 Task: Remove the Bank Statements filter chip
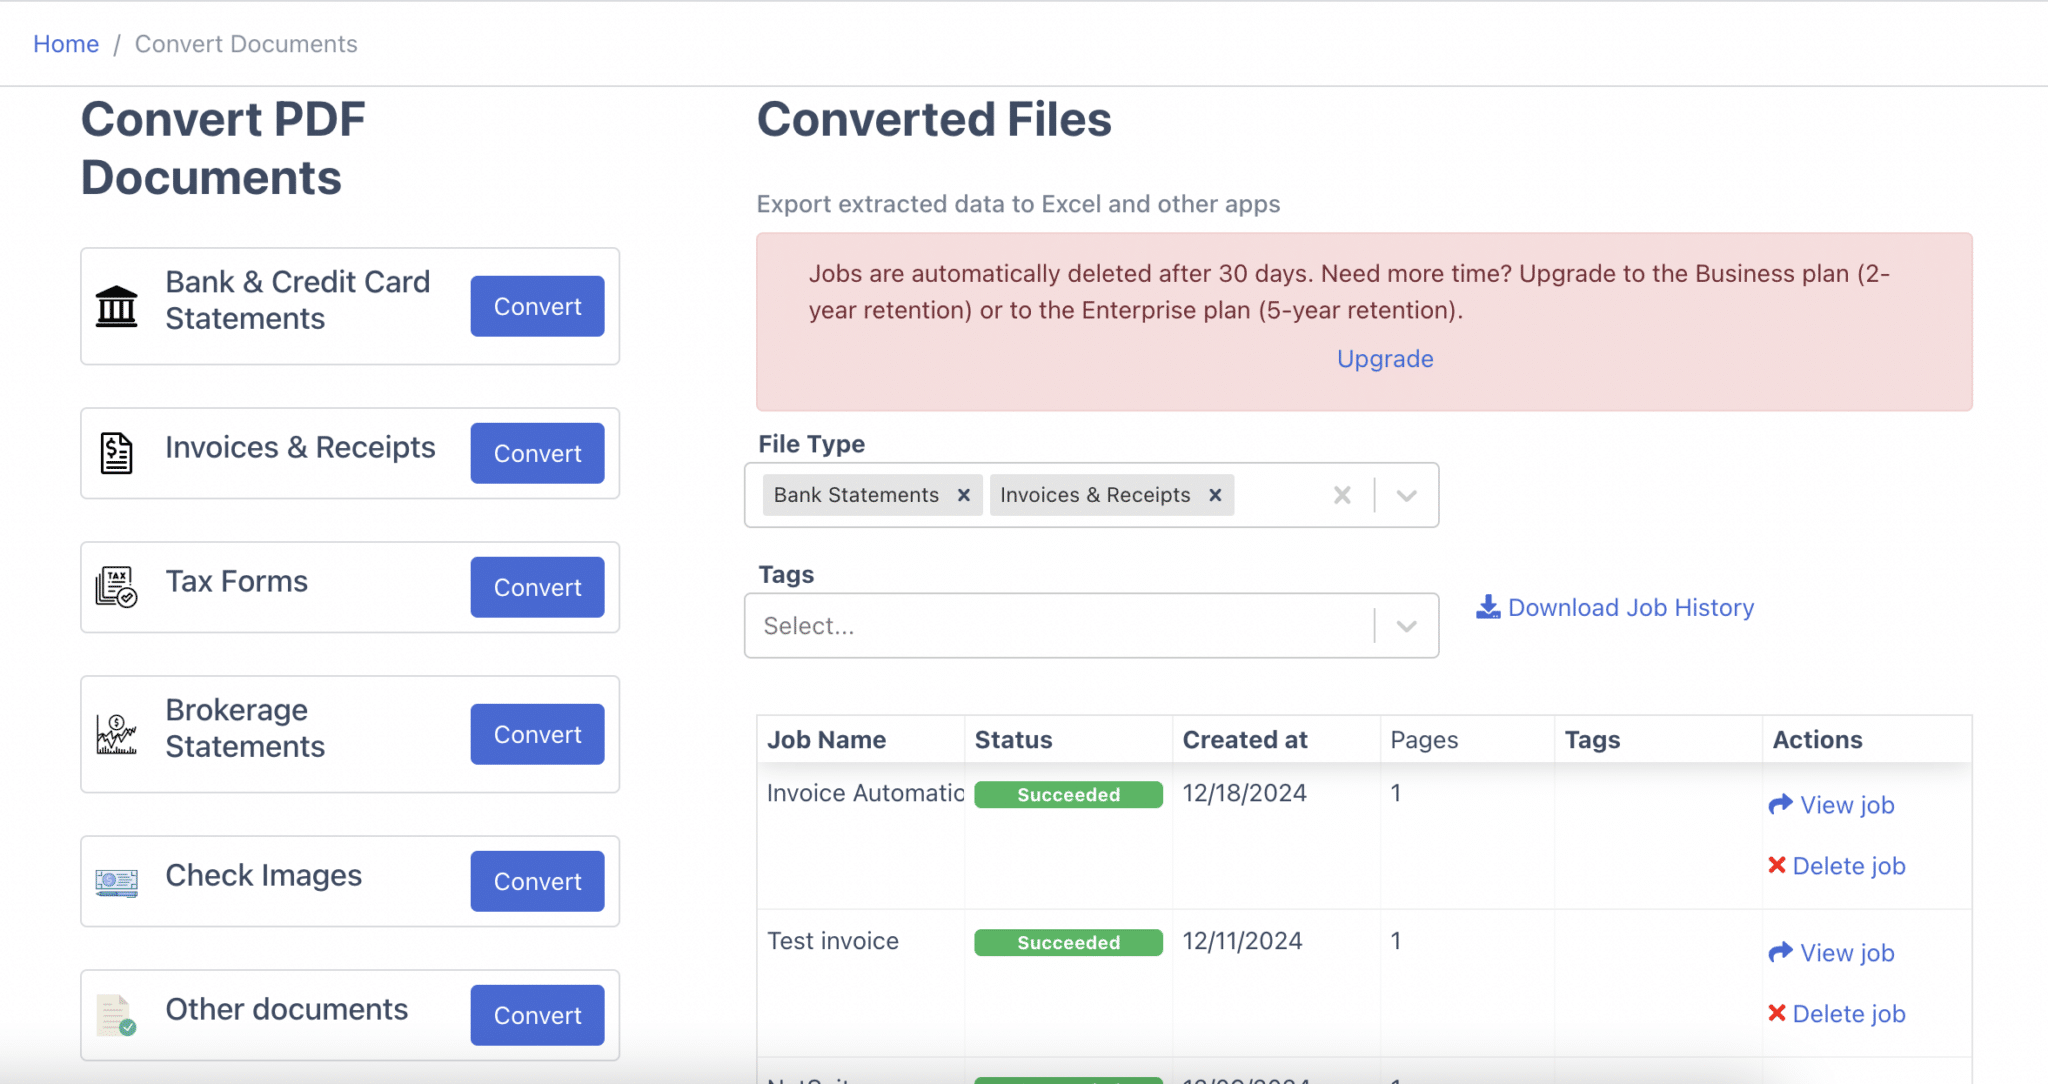[963, 494]
